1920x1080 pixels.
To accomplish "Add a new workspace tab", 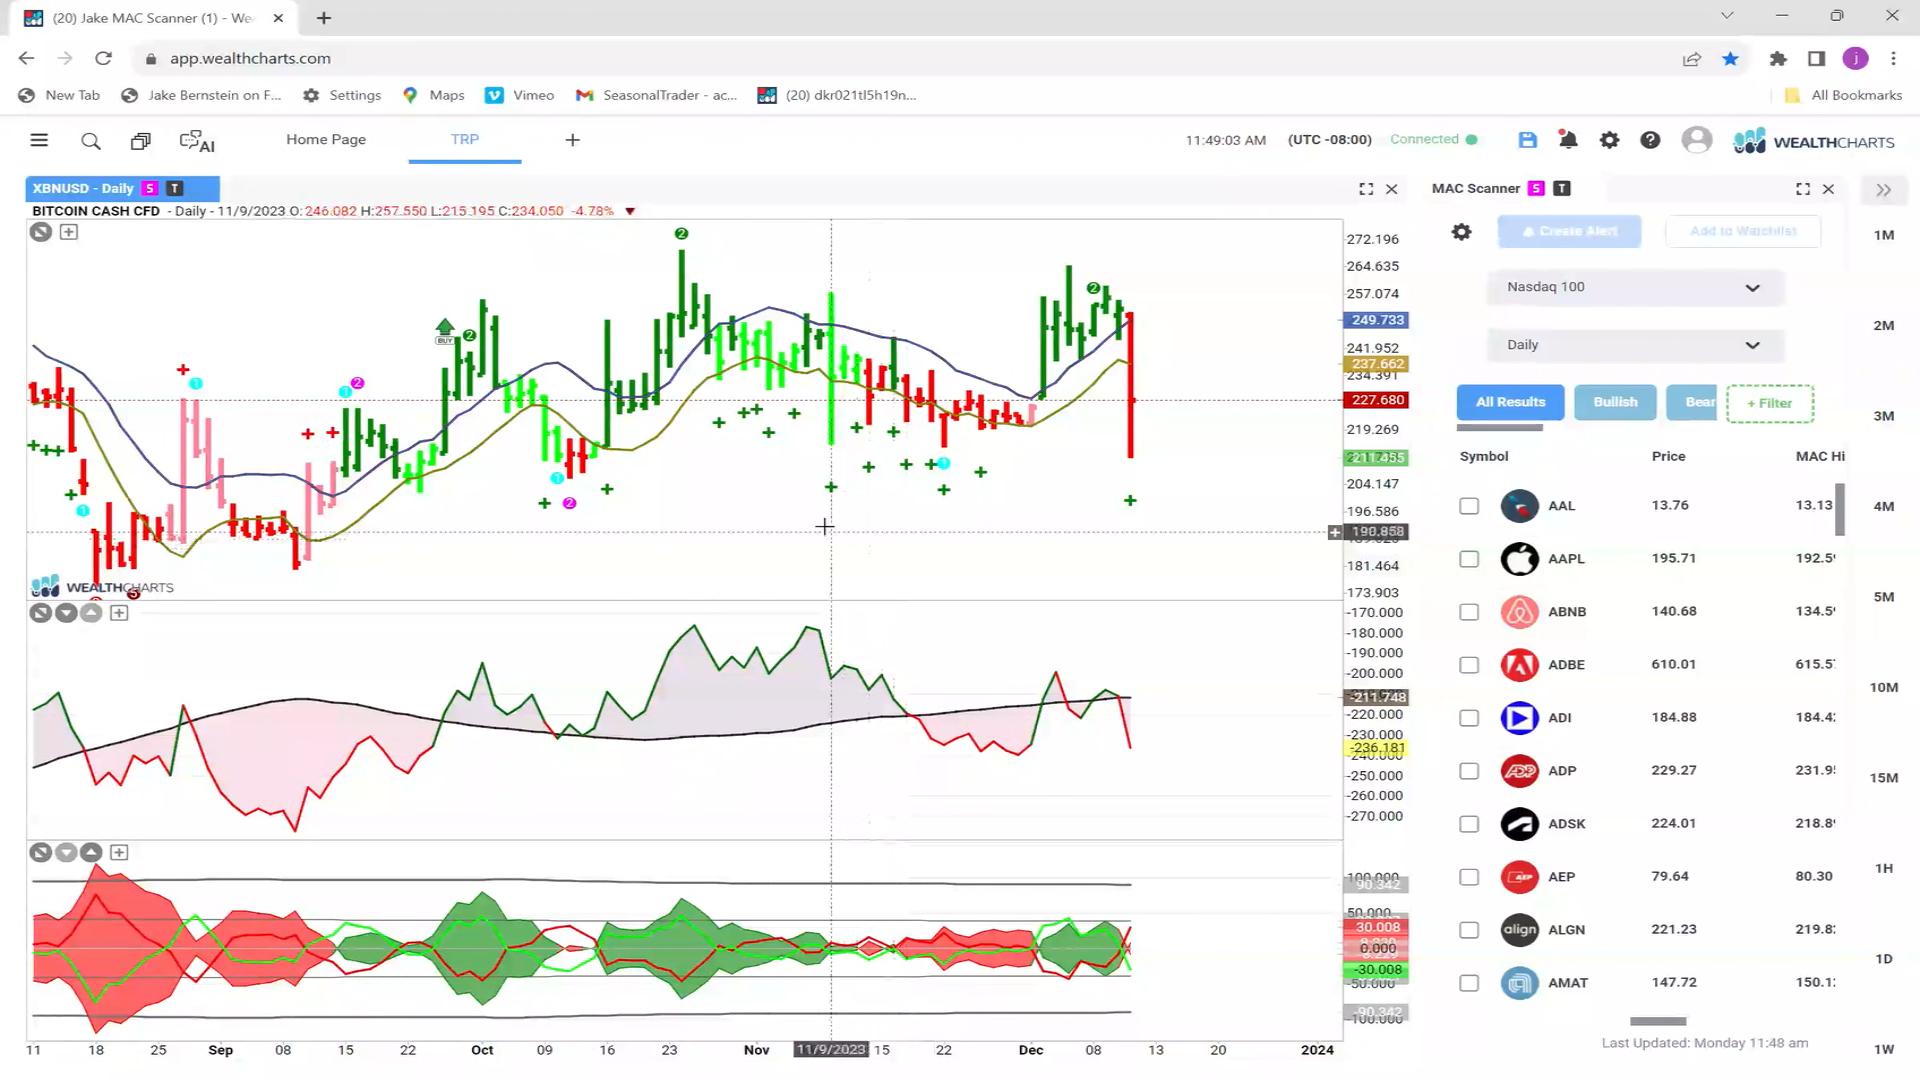I will point(572,141).
